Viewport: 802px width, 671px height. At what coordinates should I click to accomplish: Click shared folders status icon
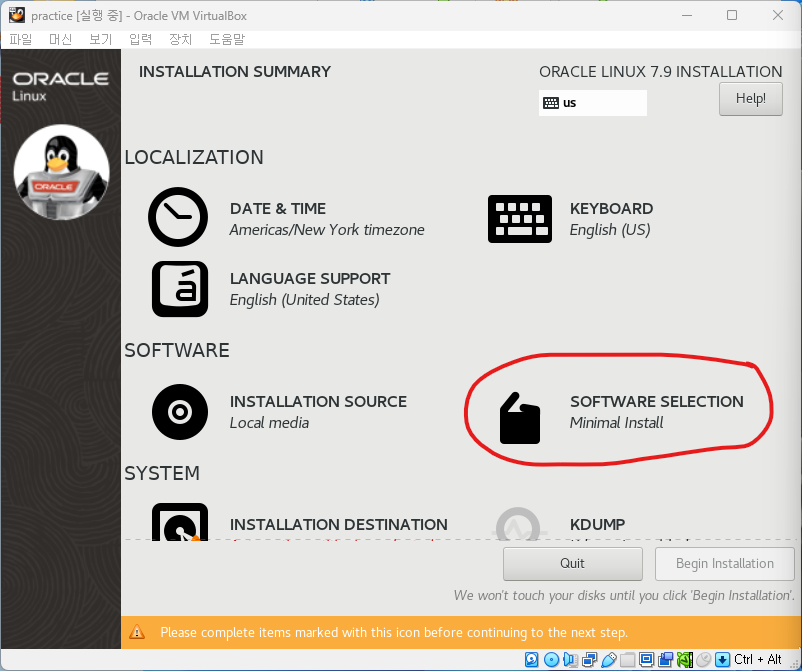(628, 659)
